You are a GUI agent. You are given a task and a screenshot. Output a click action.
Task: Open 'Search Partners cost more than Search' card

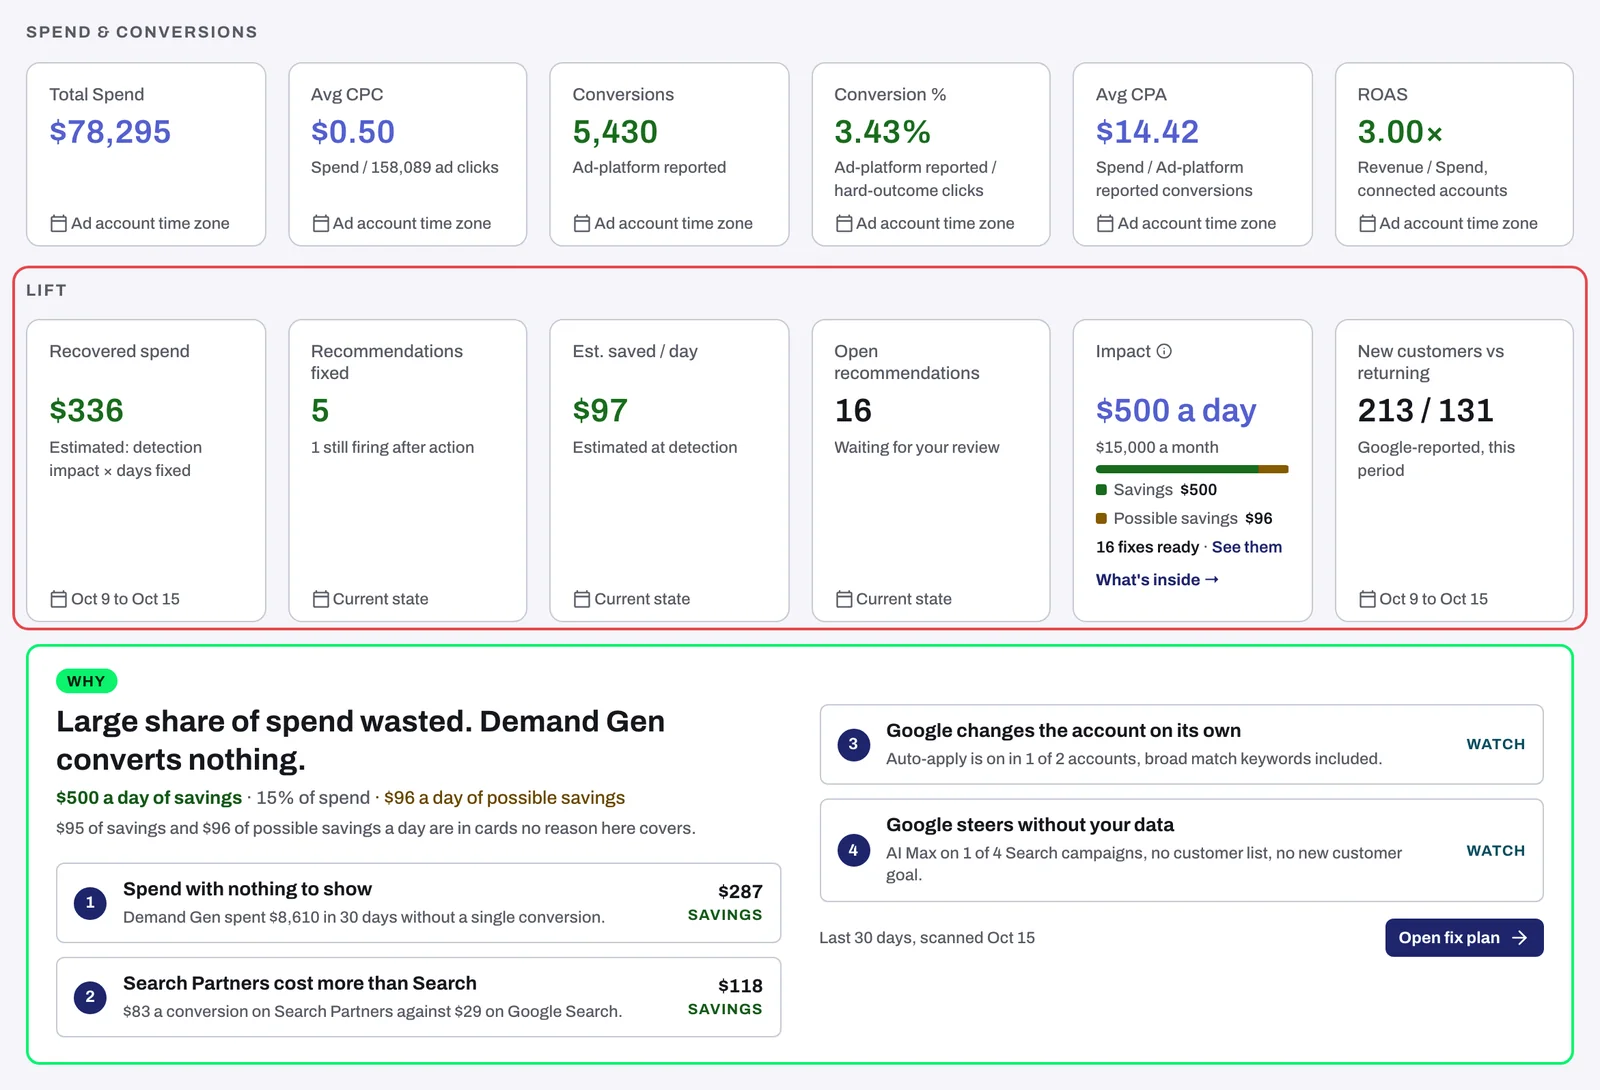tap(418, 997)
